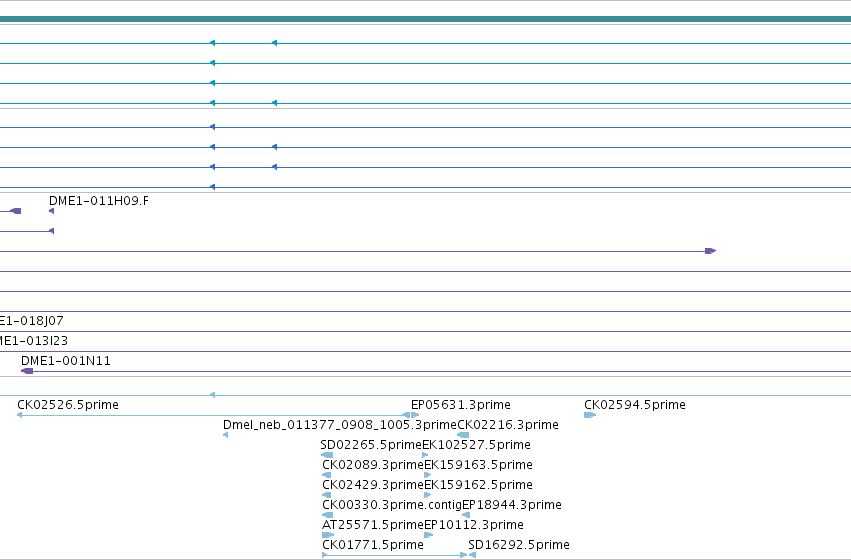The height and width of the screenshot is (560, 851).
Task: Click the Dmel_neb_011377_0908_1005.3prime label
Action: click(340, 425)
